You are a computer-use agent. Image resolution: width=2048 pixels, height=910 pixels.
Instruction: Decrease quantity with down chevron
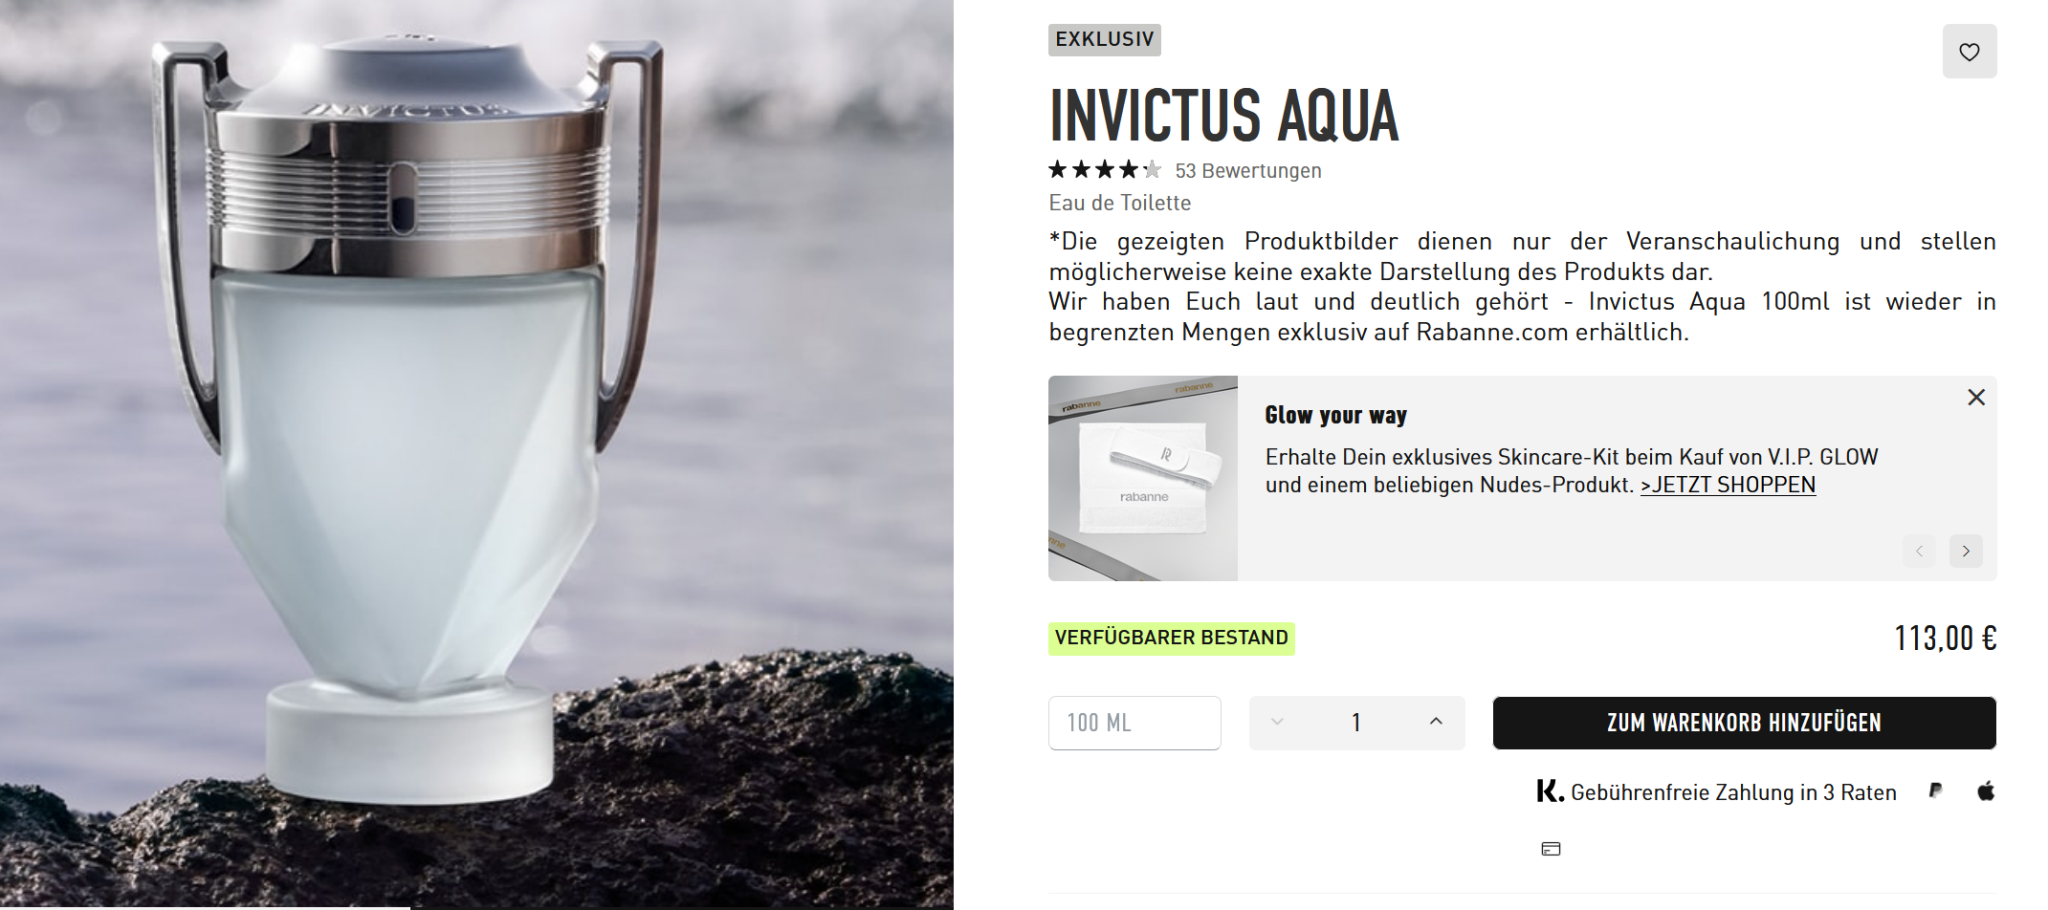pyautogui.click(x=1277, y=721)
